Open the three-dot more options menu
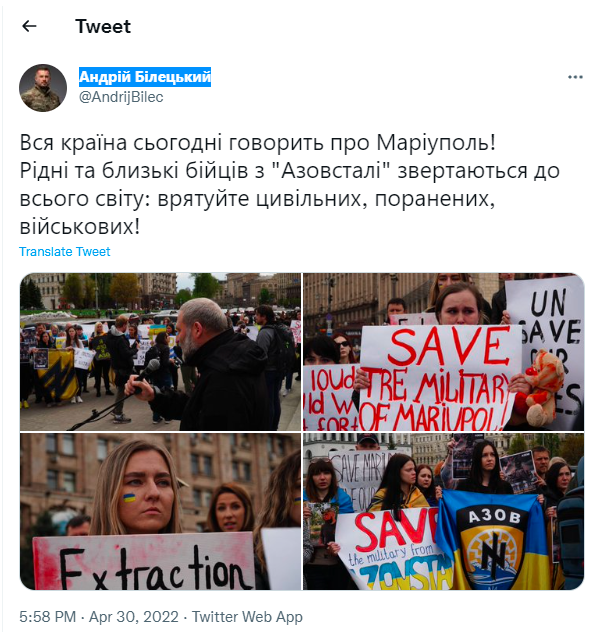600x632 pixels. point(575,77)
